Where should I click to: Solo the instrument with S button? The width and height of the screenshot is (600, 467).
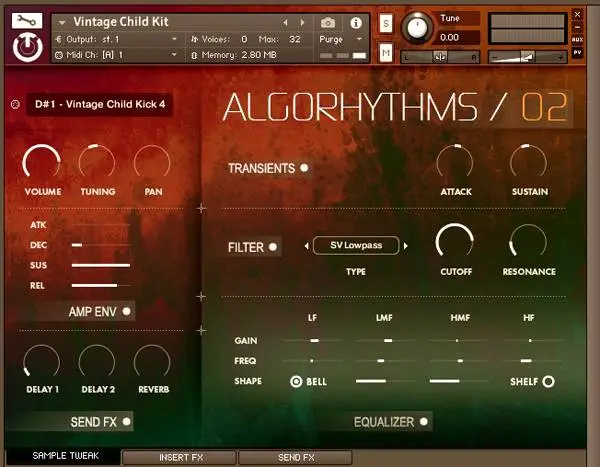point(386,24)
